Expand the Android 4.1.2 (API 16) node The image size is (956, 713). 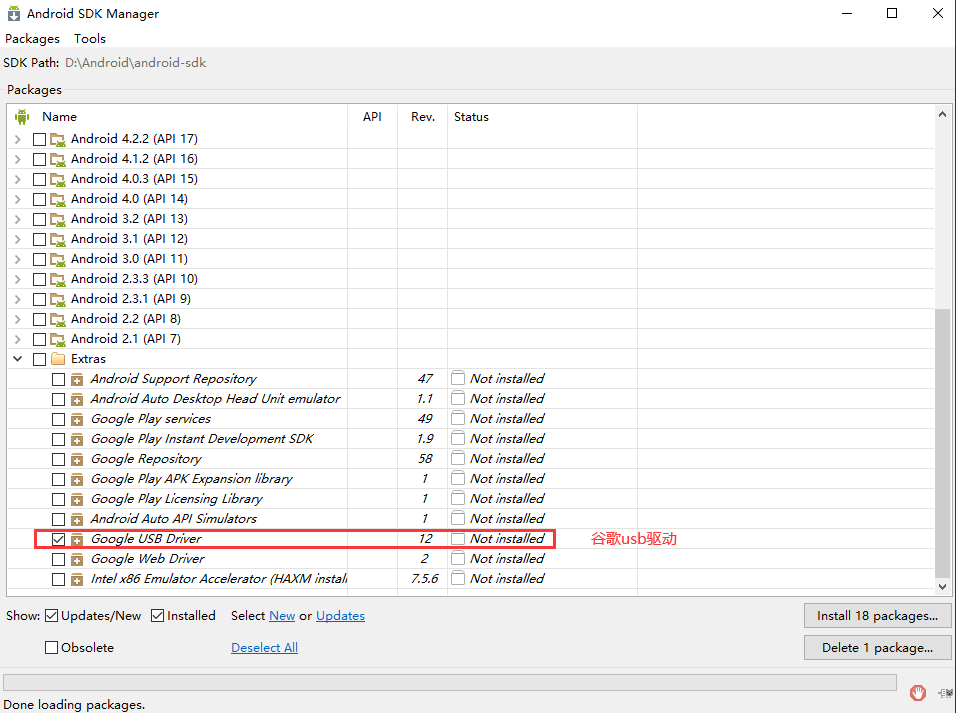coord(18,159)
